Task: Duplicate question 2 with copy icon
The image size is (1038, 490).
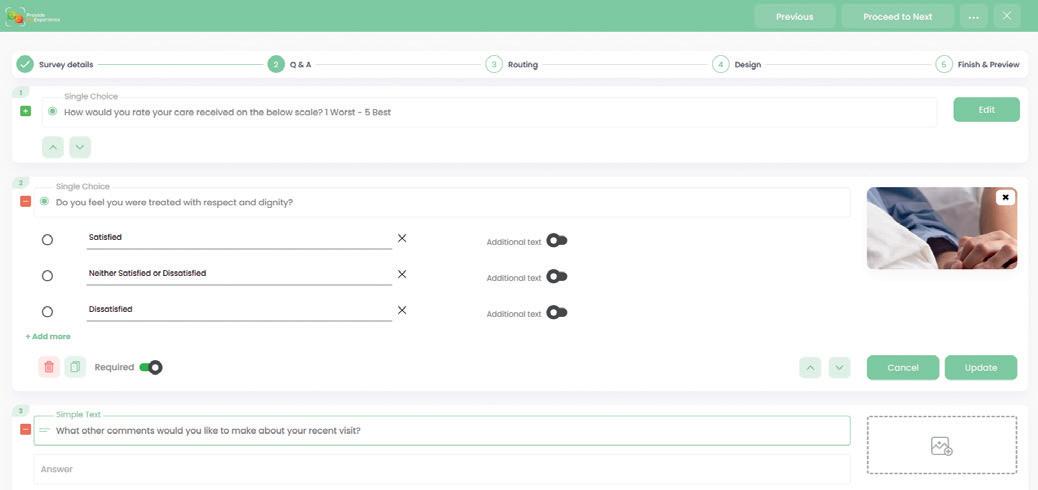Action: pos(75,367)
